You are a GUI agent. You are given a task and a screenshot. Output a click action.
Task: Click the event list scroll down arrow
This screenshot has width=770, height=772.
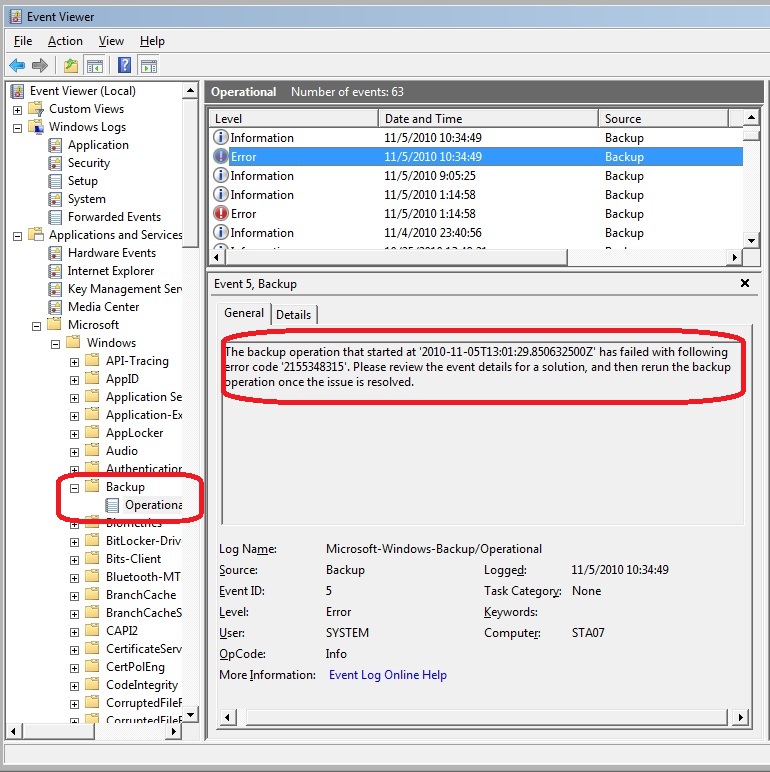pyautogui.click(x=751, y=240)
